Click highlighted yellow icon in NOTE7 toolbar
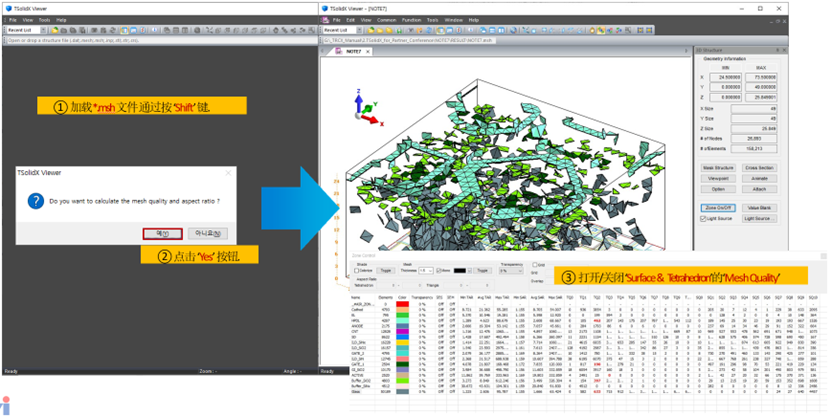Screen dimensions: 831x416 click(600, 30)
